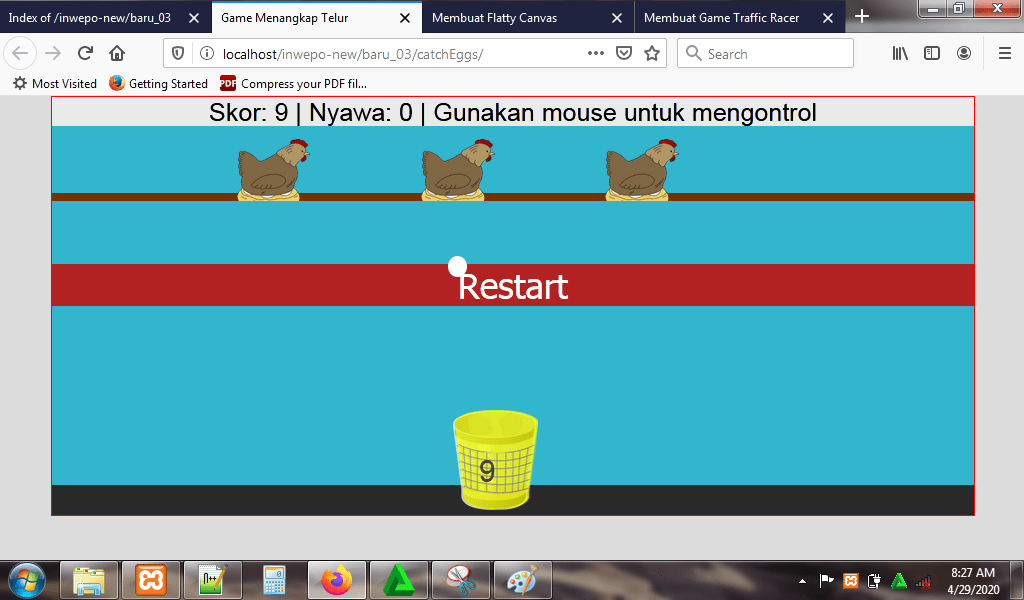The width and height of the screenshot is (1024, 600).
Task: Click the network status tray icon
Action: [923, 580]
